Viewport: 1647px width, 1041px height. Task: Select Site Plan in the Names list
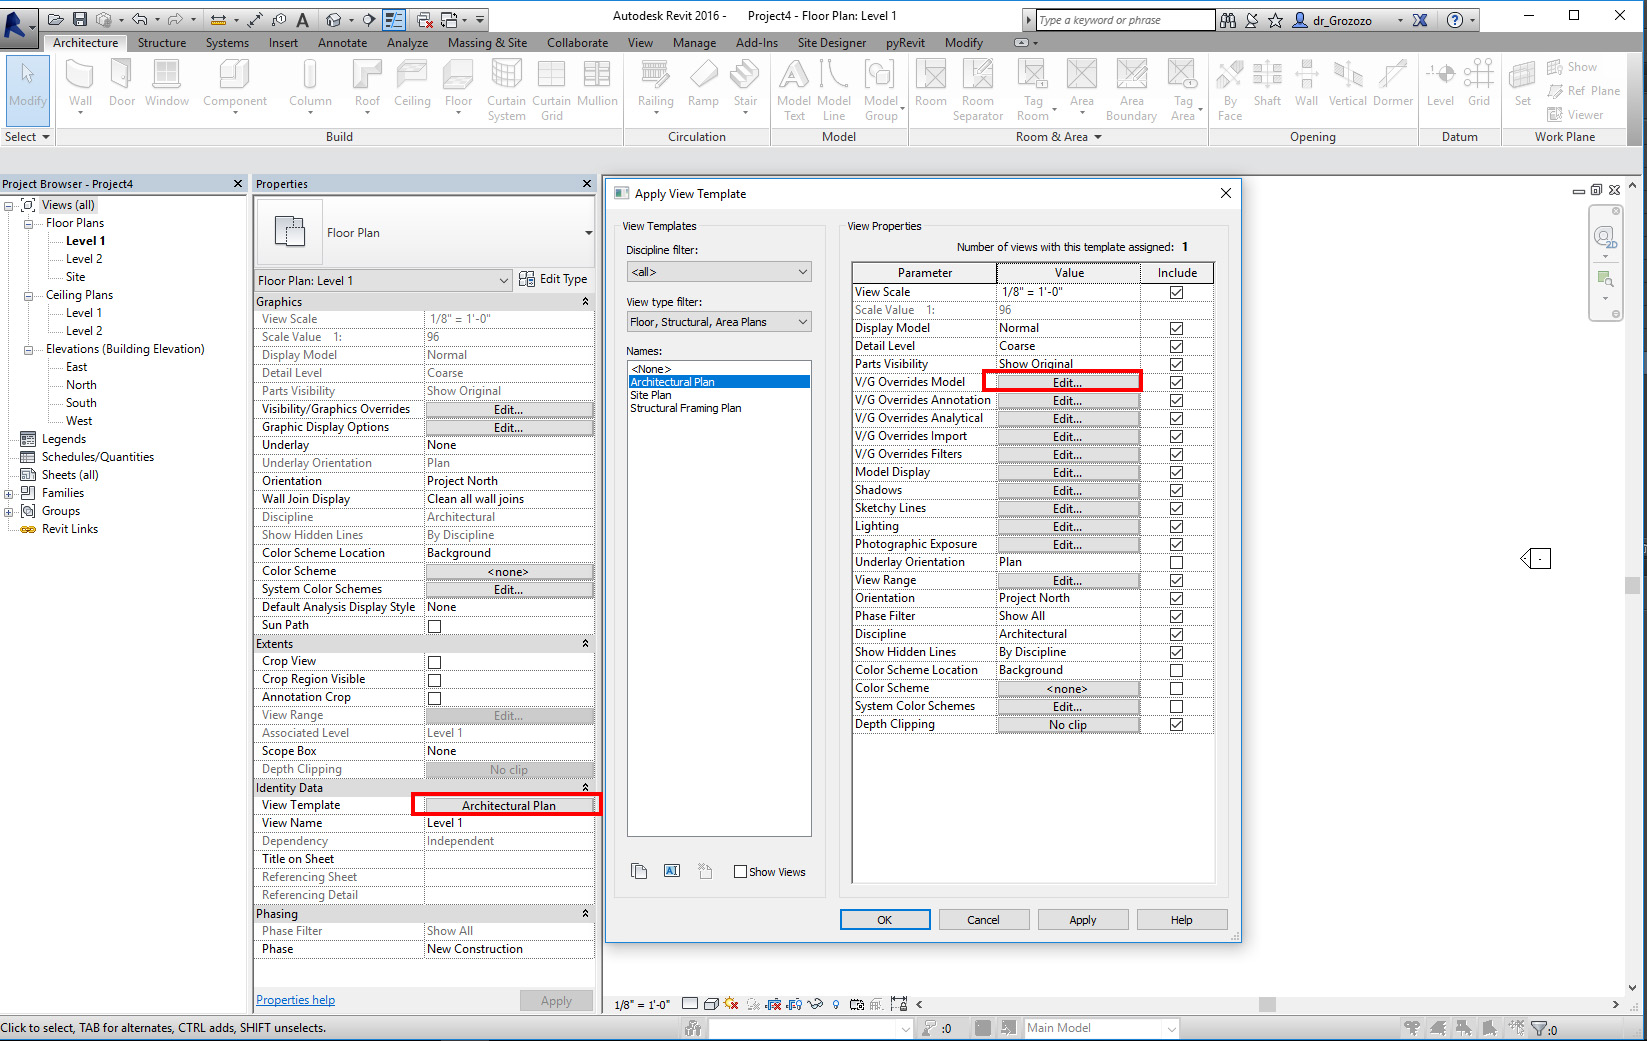[x=651, y=395]
